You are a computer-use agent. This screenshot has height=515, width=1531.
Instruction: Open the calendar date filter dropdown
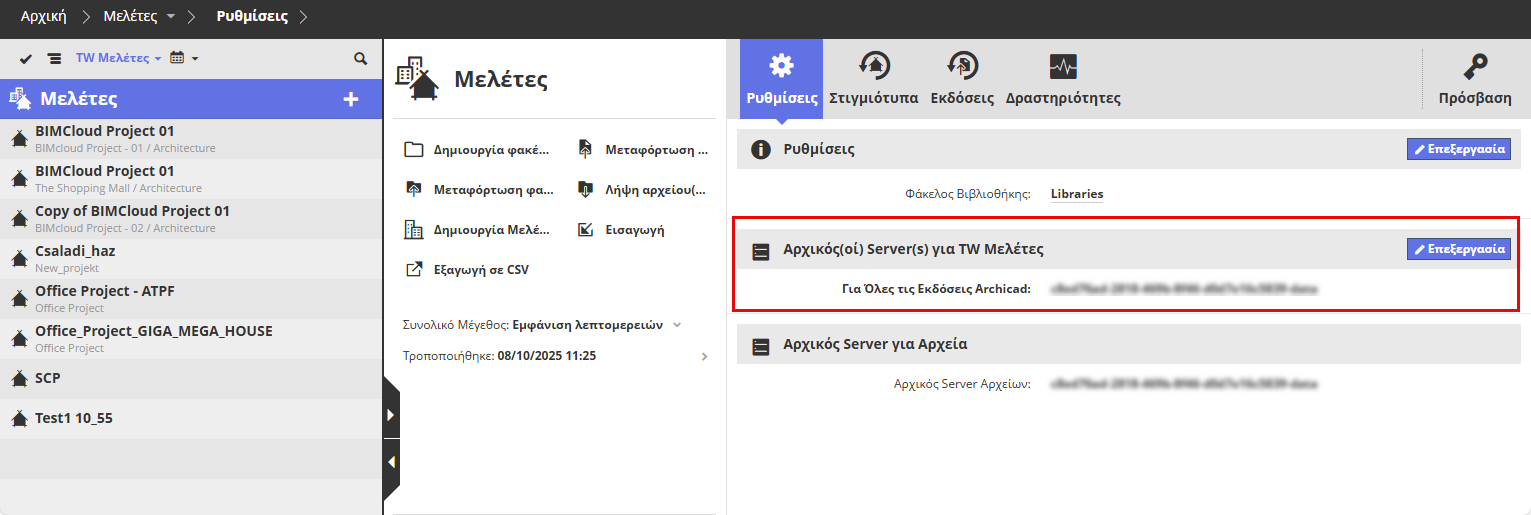pyautogui.click(x=184, y=59)
